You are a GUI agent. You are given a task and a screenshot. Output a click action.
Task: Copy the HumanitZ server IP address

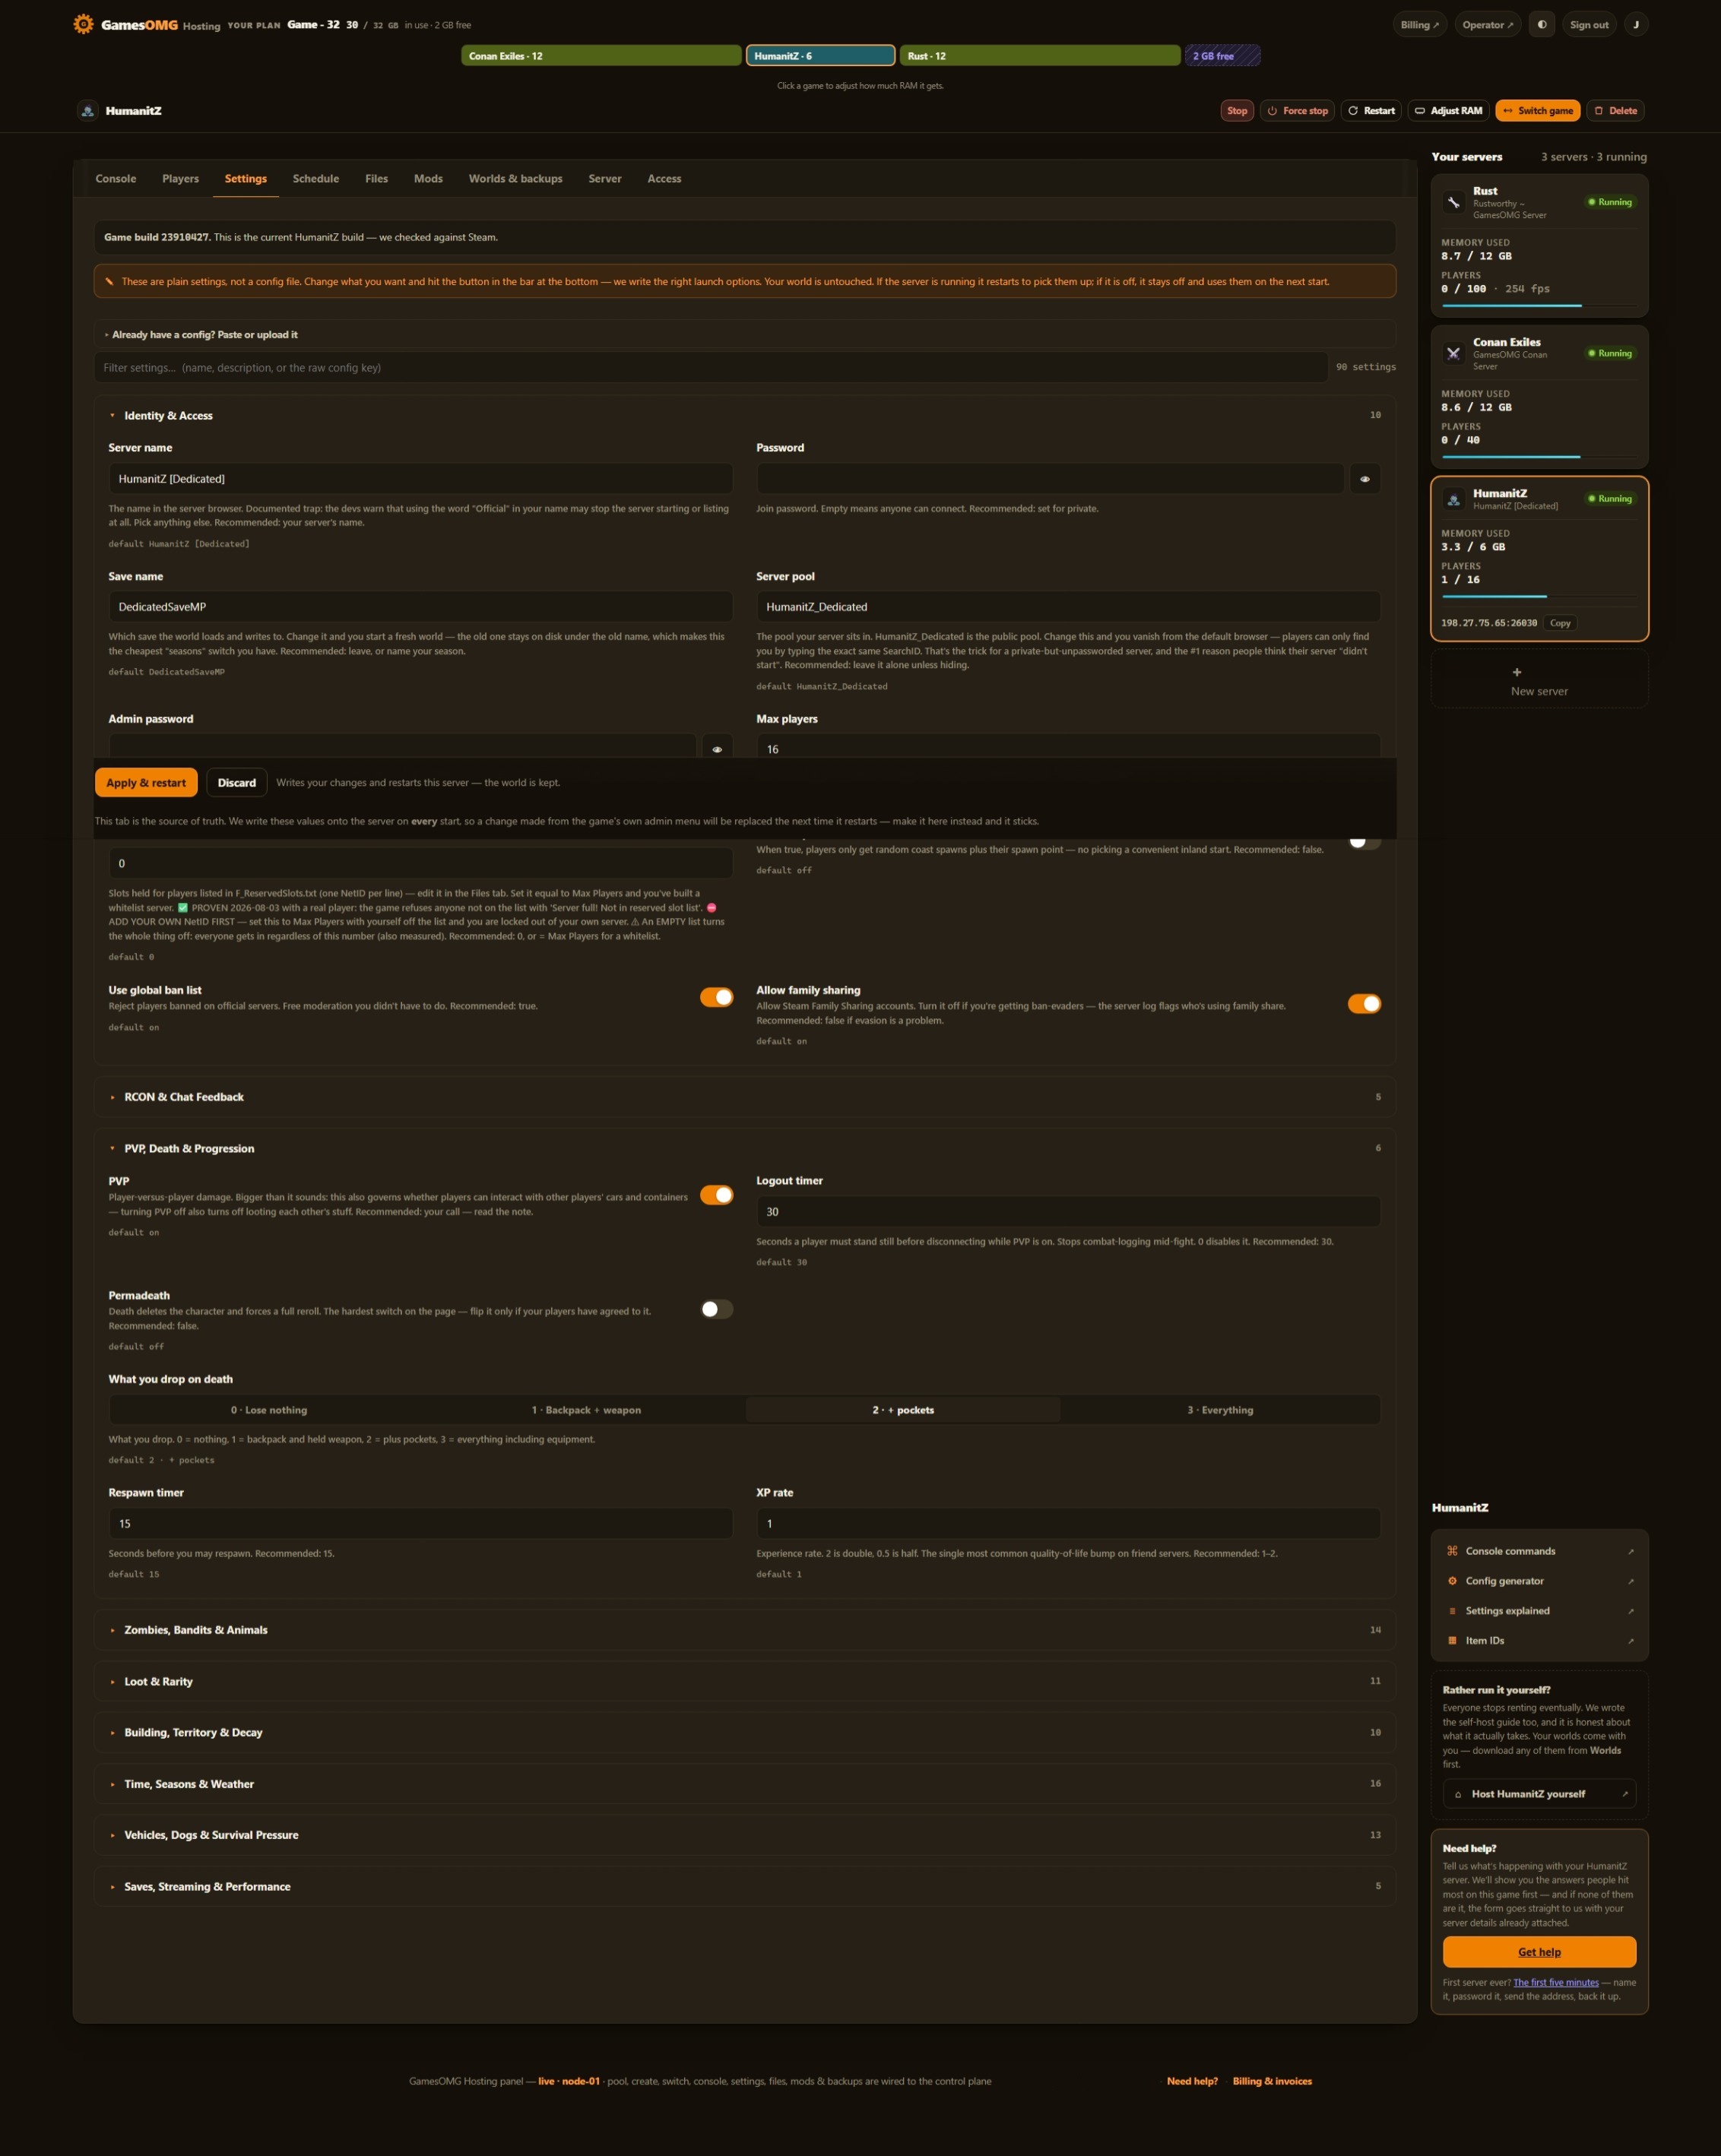coord(1560,623)
